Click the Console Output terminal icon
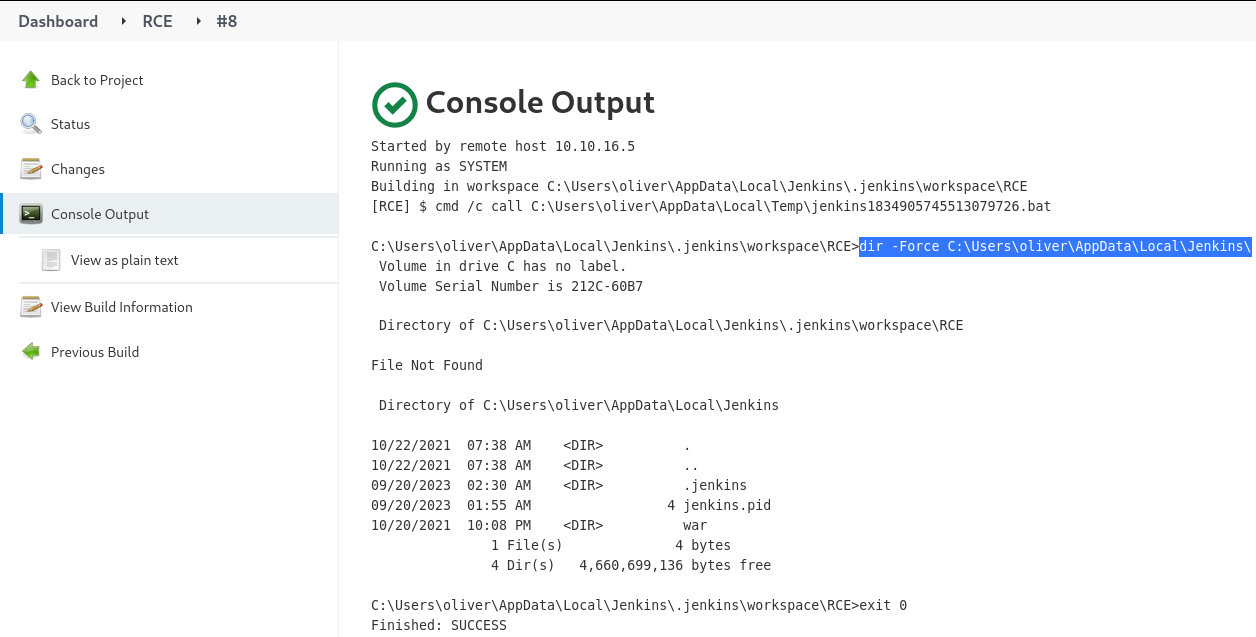 [31, 214]
